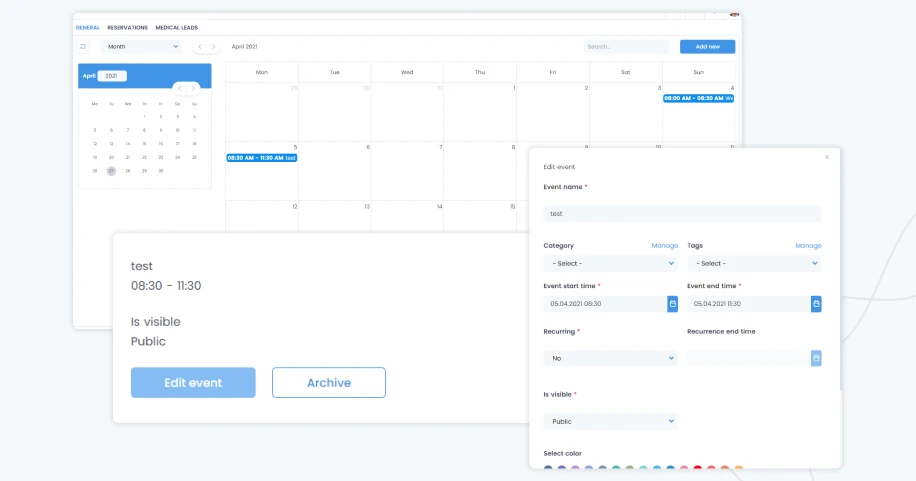Click the Edit event button
This screenshot has height=481, width=916.
pos(193,383)
